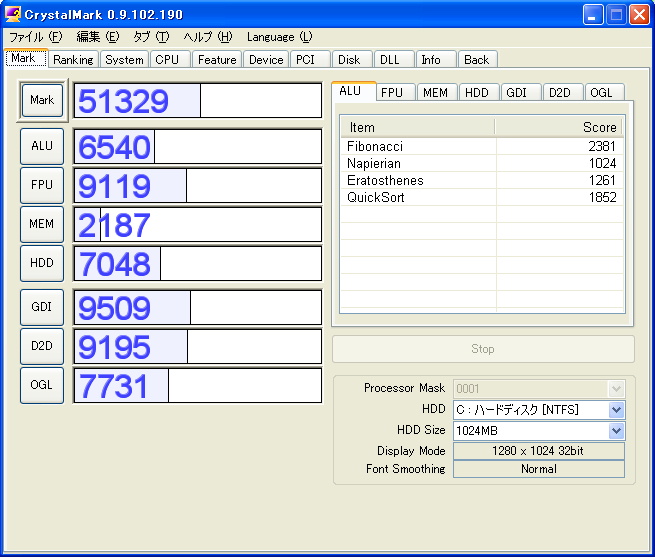Image resolution: width=655 pixels, height=557 pixels.
Task: Click the MEM benchmark button
Action: coord(42,224)
